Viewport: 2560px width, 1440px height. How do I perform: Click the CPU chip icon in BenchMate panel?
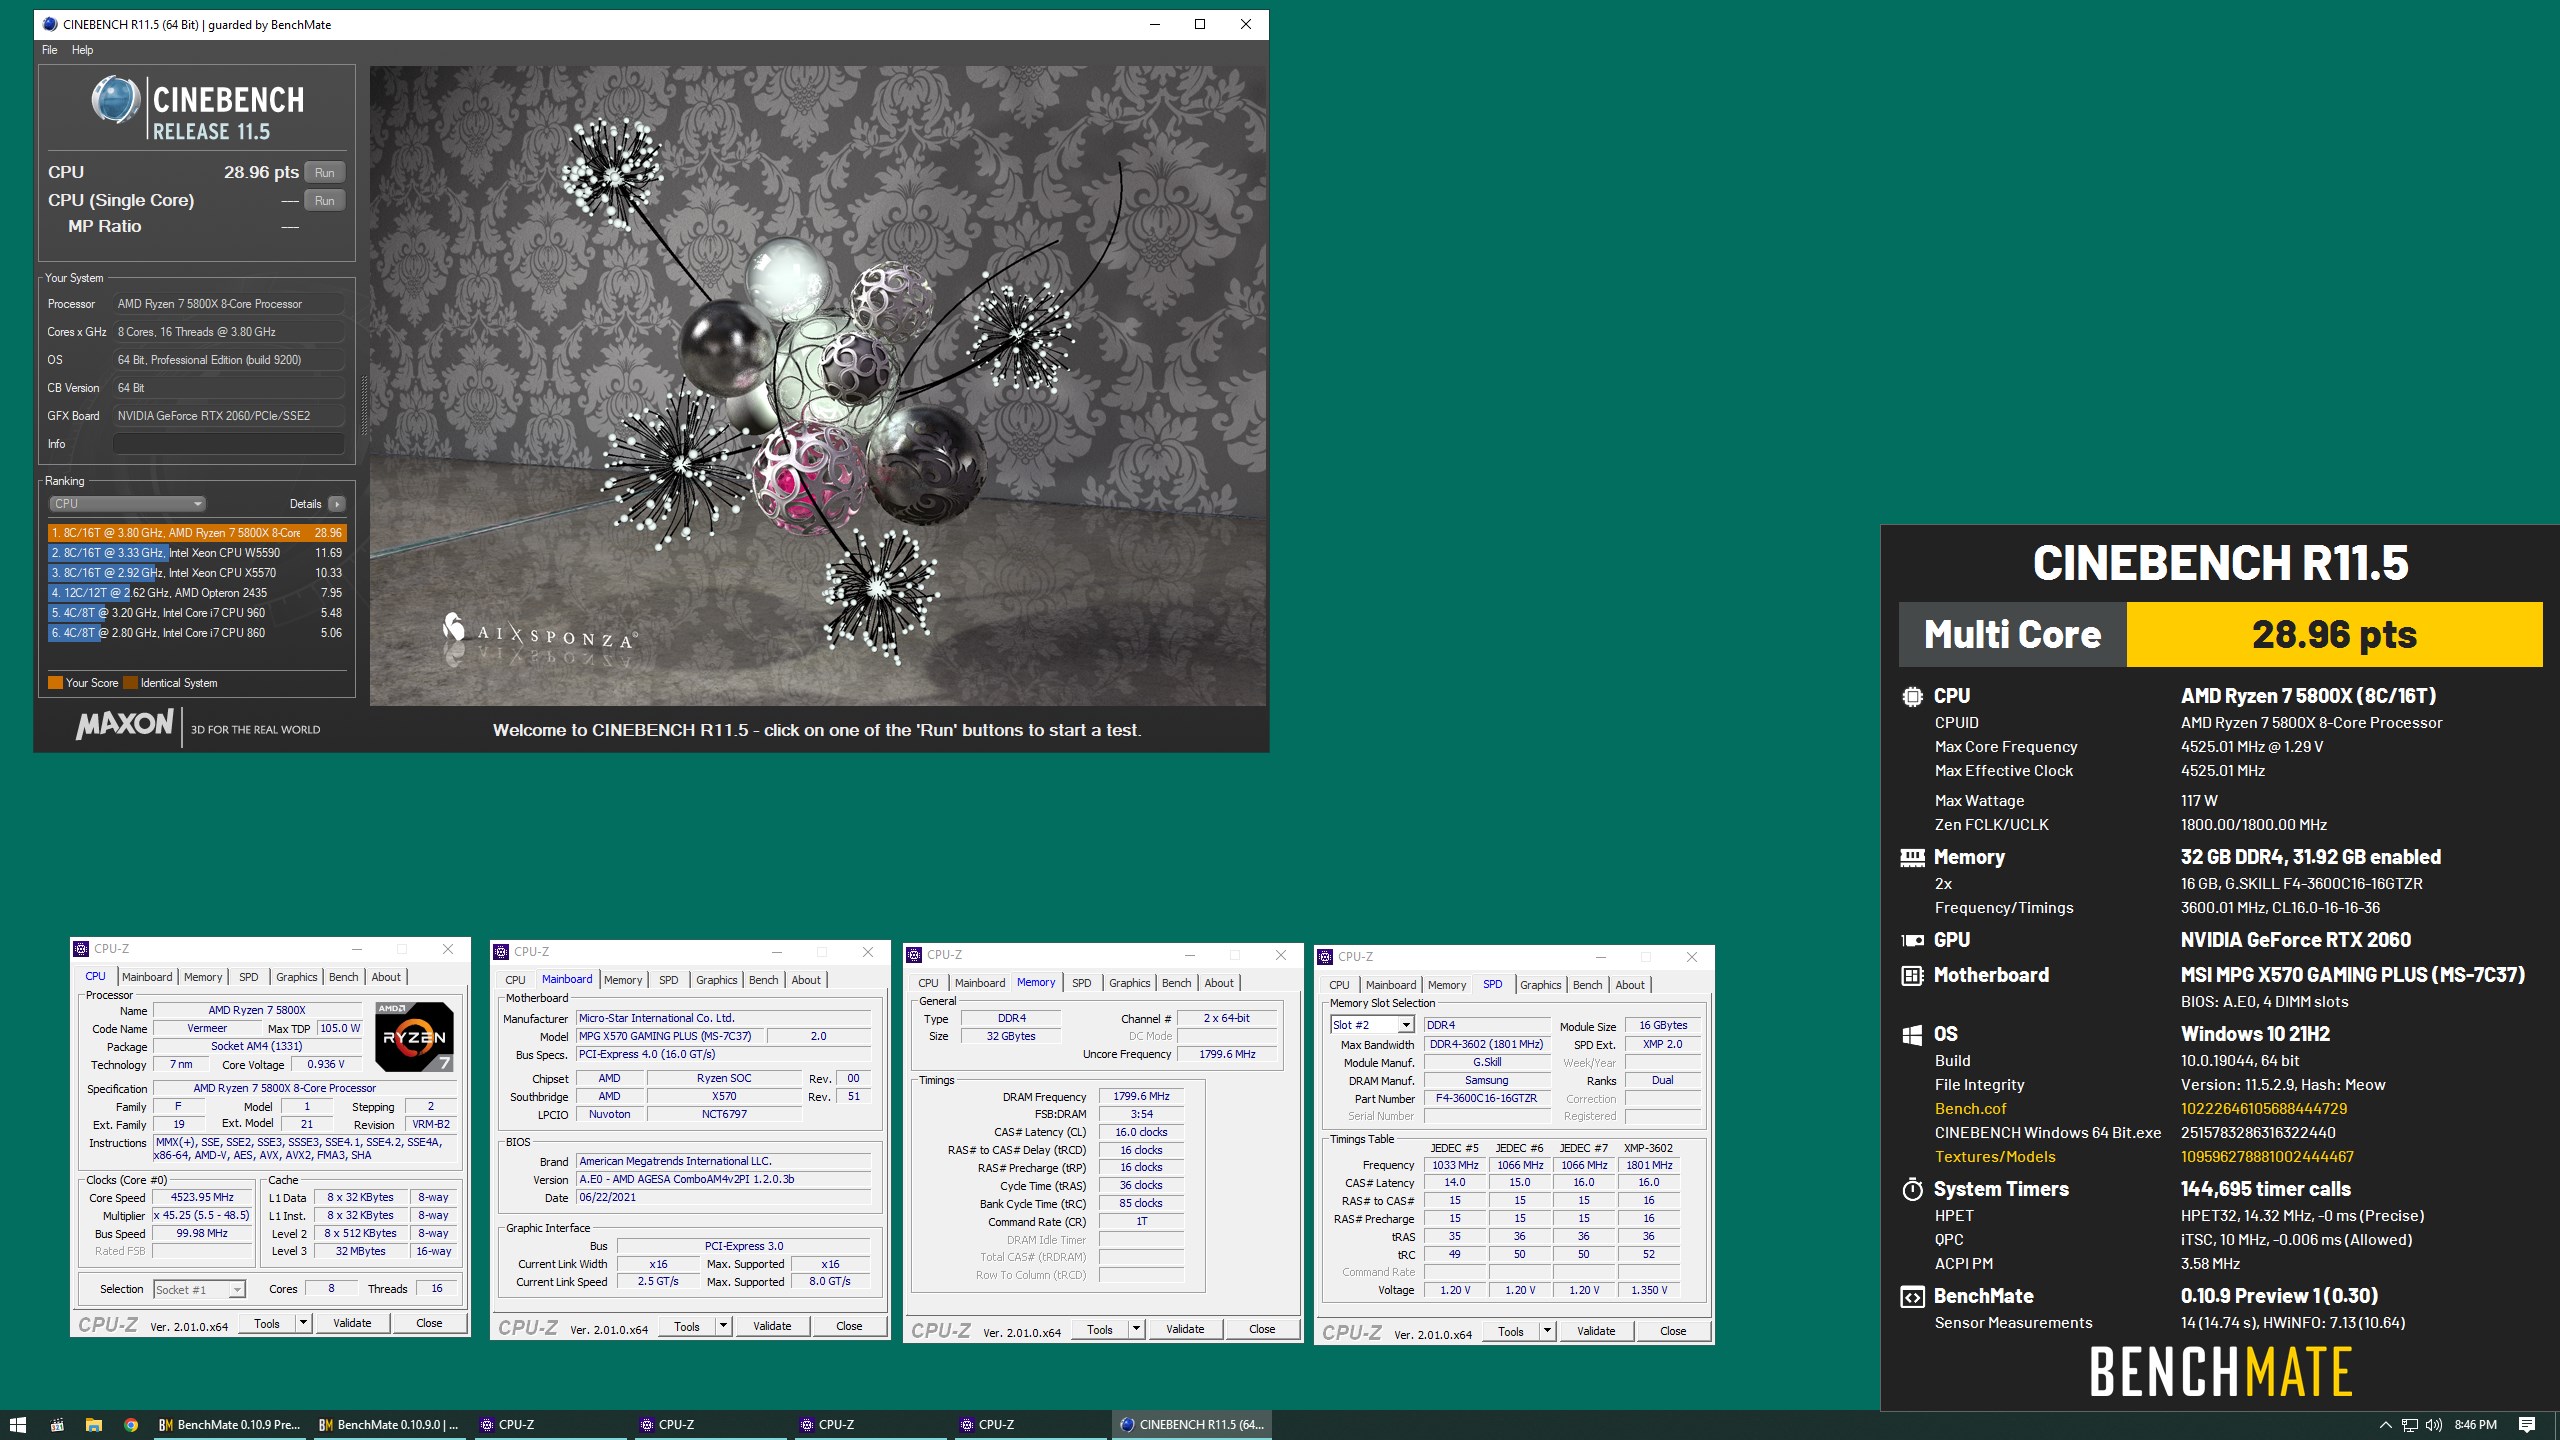[x=1912, y=696]
